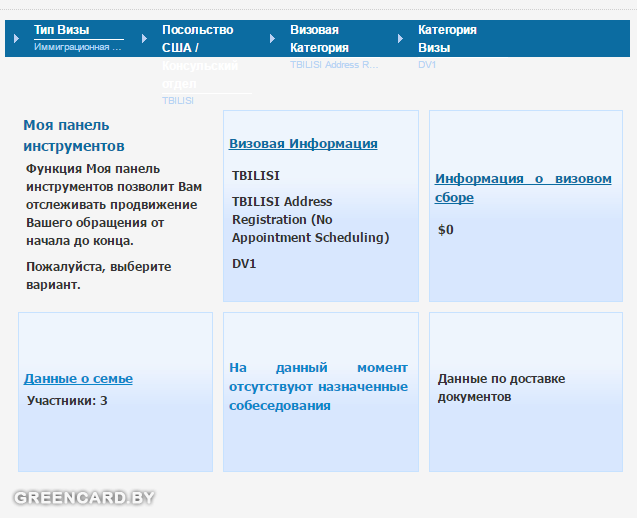Click the Участники: 3 text
Screen dimensions: 637x518
click(67, 401)
